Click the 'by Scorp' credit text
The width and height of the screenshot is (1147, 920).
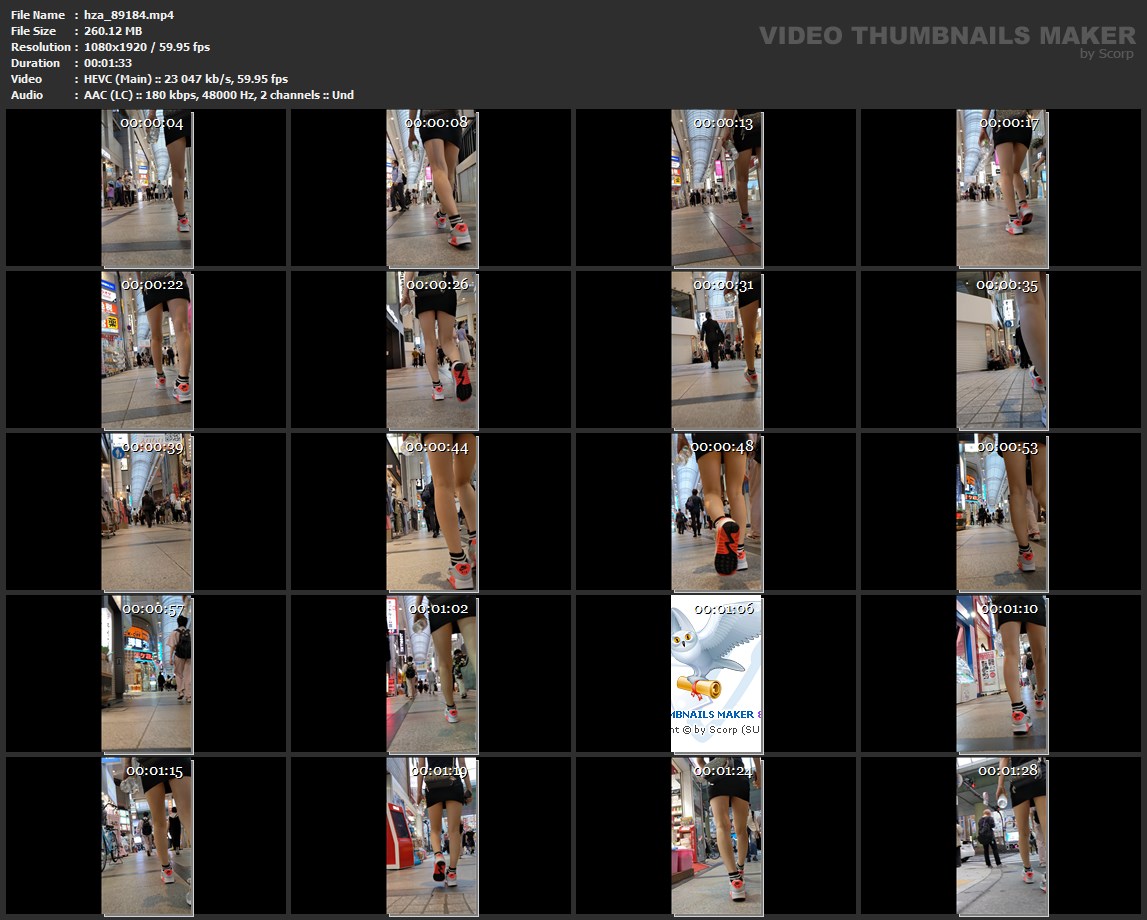tap(1107, 54)
